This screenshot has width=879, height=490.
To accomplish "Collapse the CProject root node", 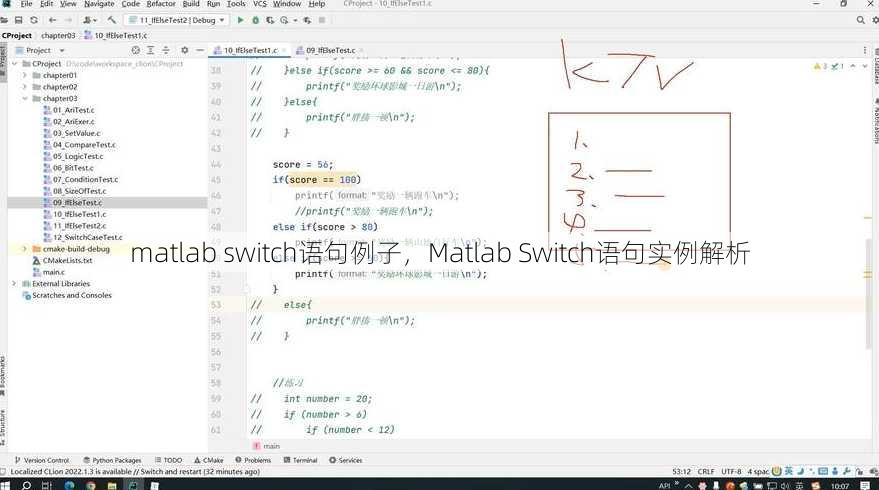I will coord(15,64).
